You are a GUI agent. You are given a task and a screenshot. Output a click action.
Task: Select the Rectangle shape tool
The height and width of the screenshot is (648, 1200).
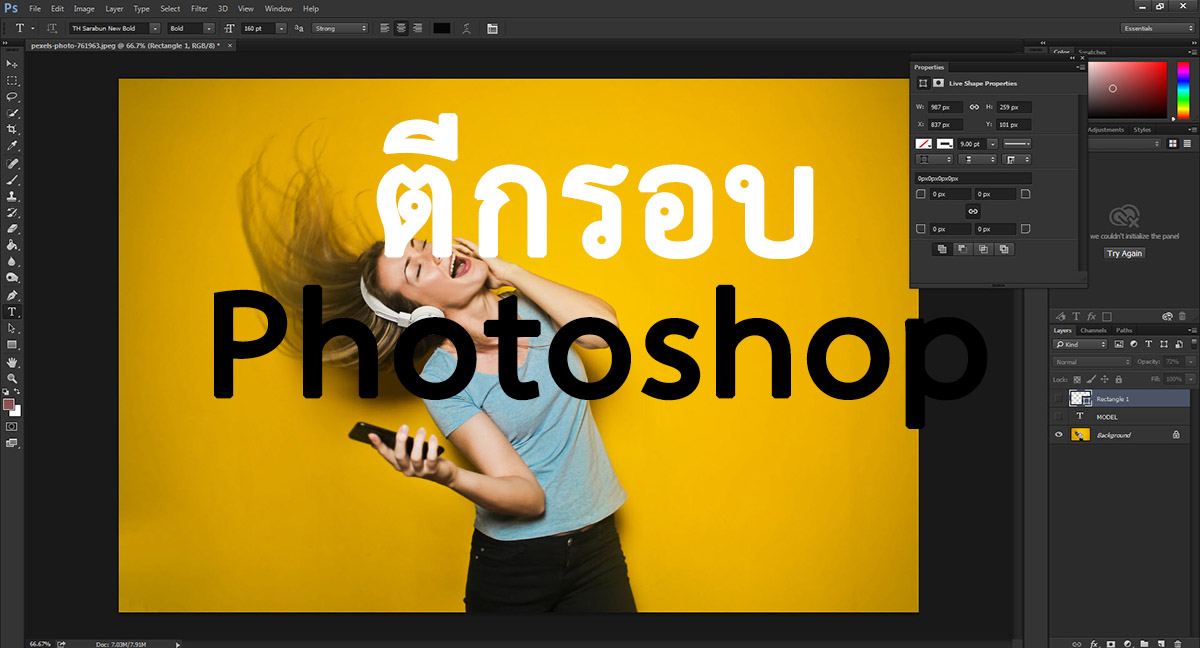[13, 345]
